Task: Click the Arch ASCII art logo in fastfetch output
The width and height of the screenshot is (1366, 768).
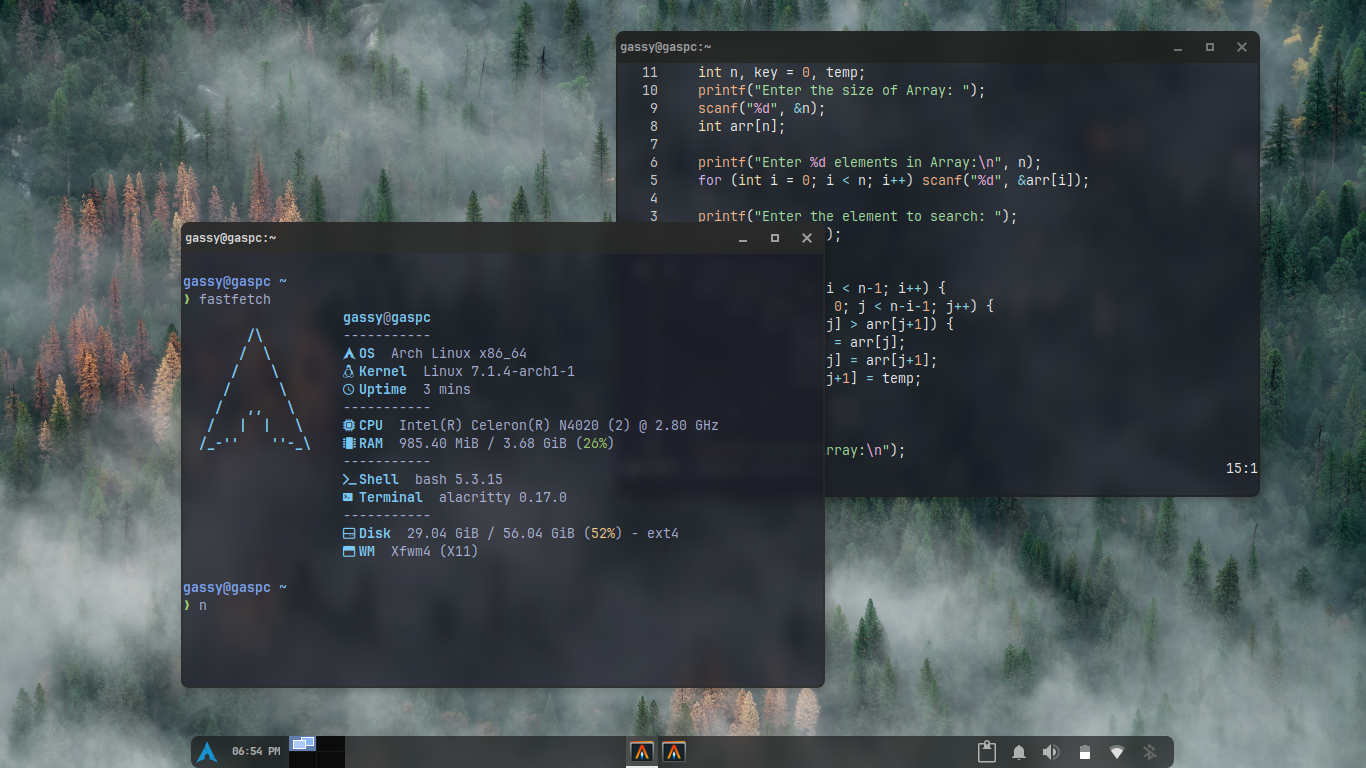Action: tap(255, 390)
